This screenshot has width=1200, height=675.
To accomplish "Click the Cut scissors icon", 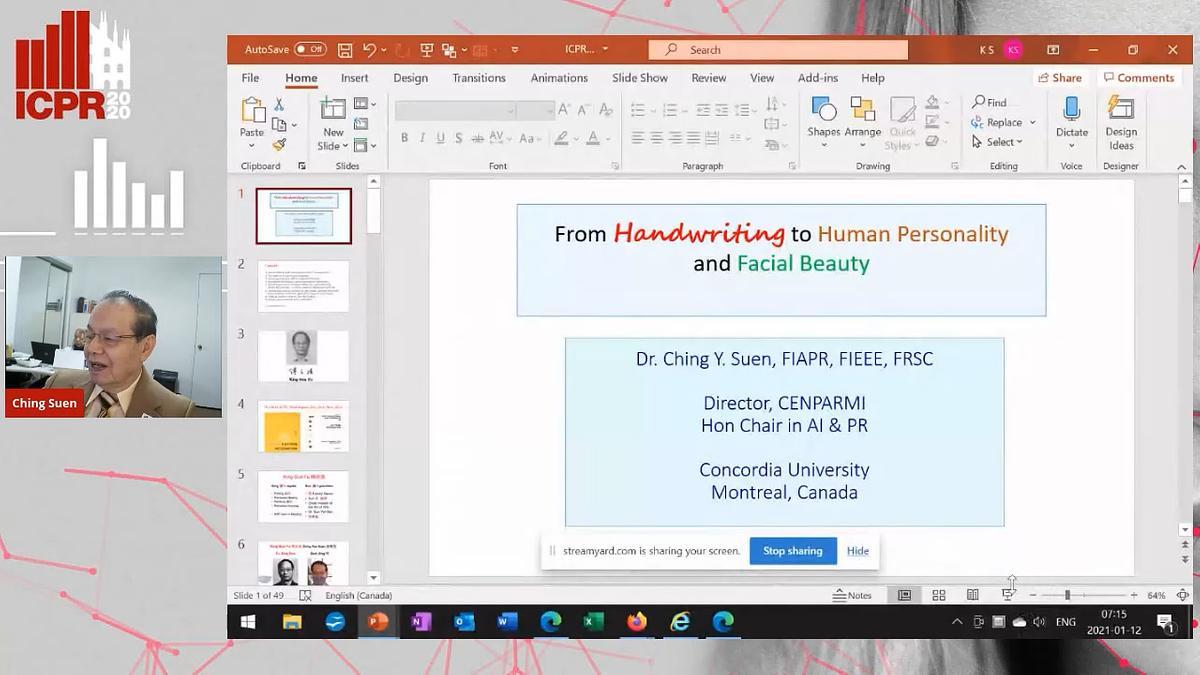I will [279, 104].
